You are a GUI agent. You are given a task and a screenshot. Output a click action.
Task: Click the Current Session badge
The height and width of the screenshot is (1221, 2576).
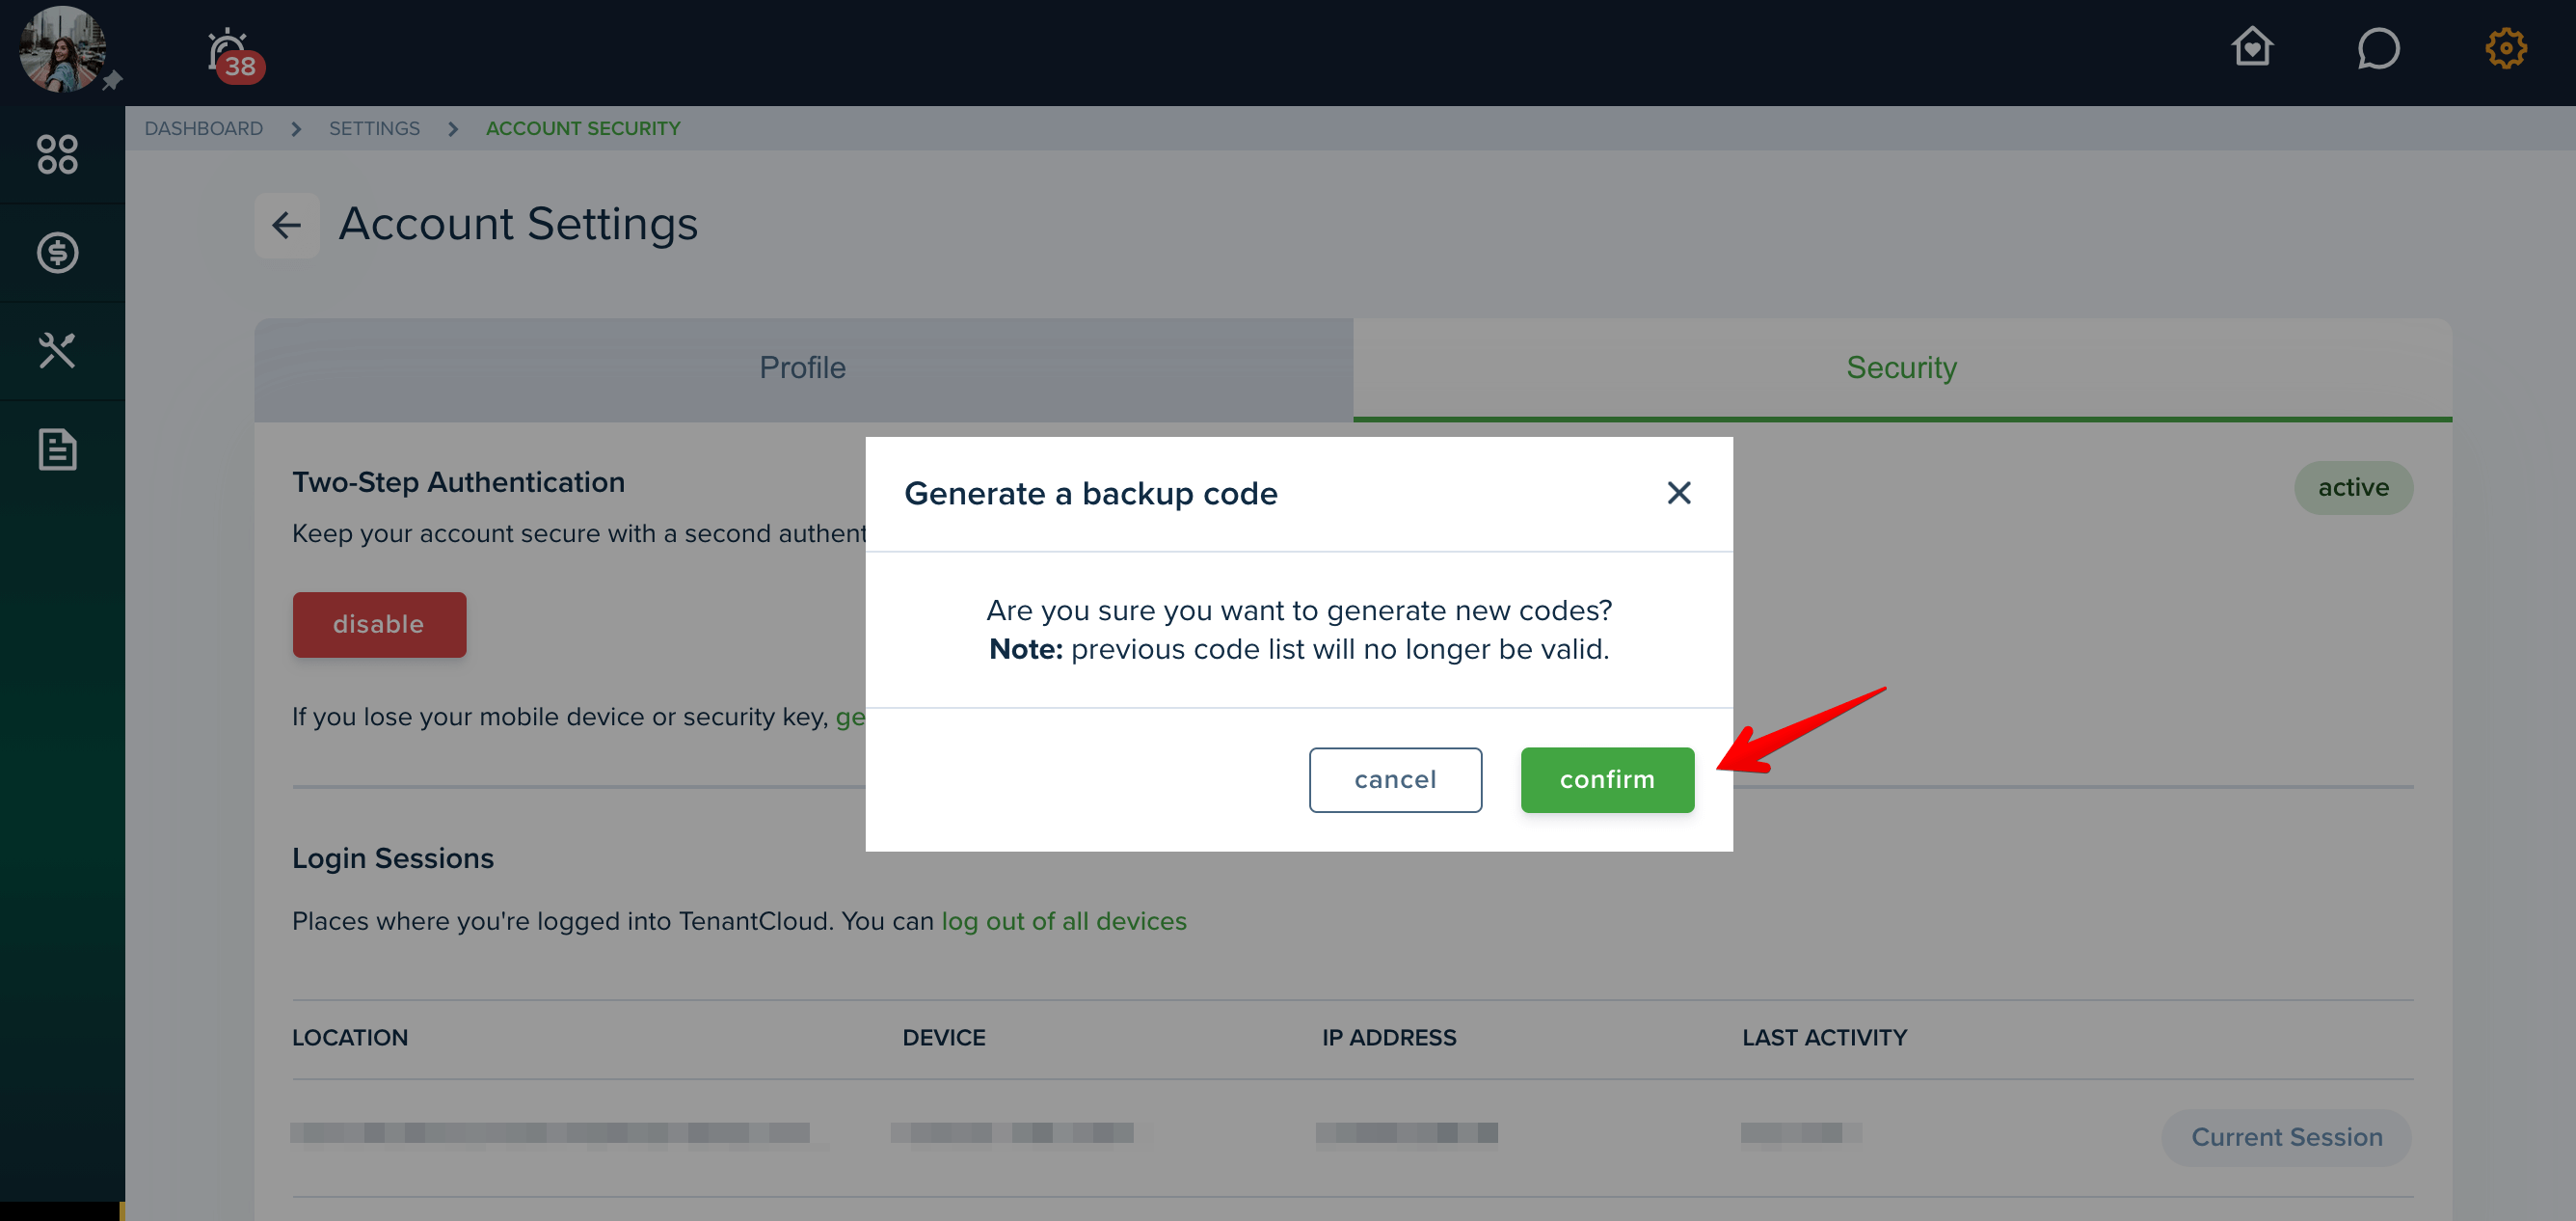tap(2286, 1137)
